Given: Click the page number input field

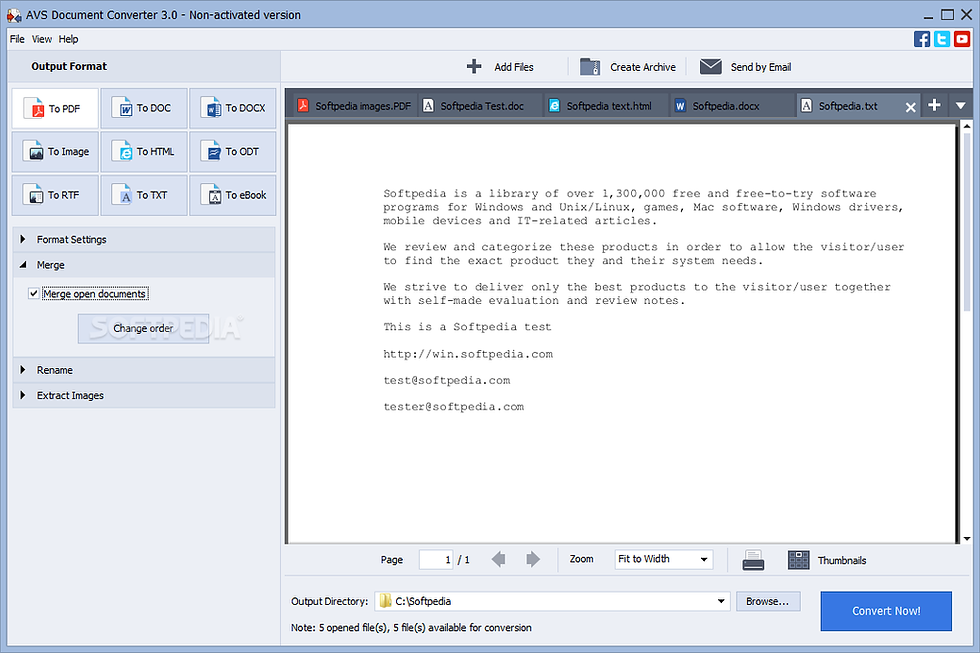Looking at the screenshot, I should (436, 559).
